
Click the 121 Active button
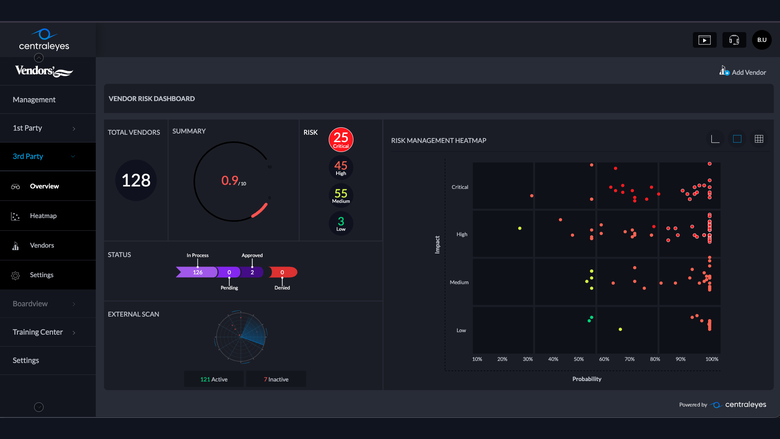pos(214,379)
